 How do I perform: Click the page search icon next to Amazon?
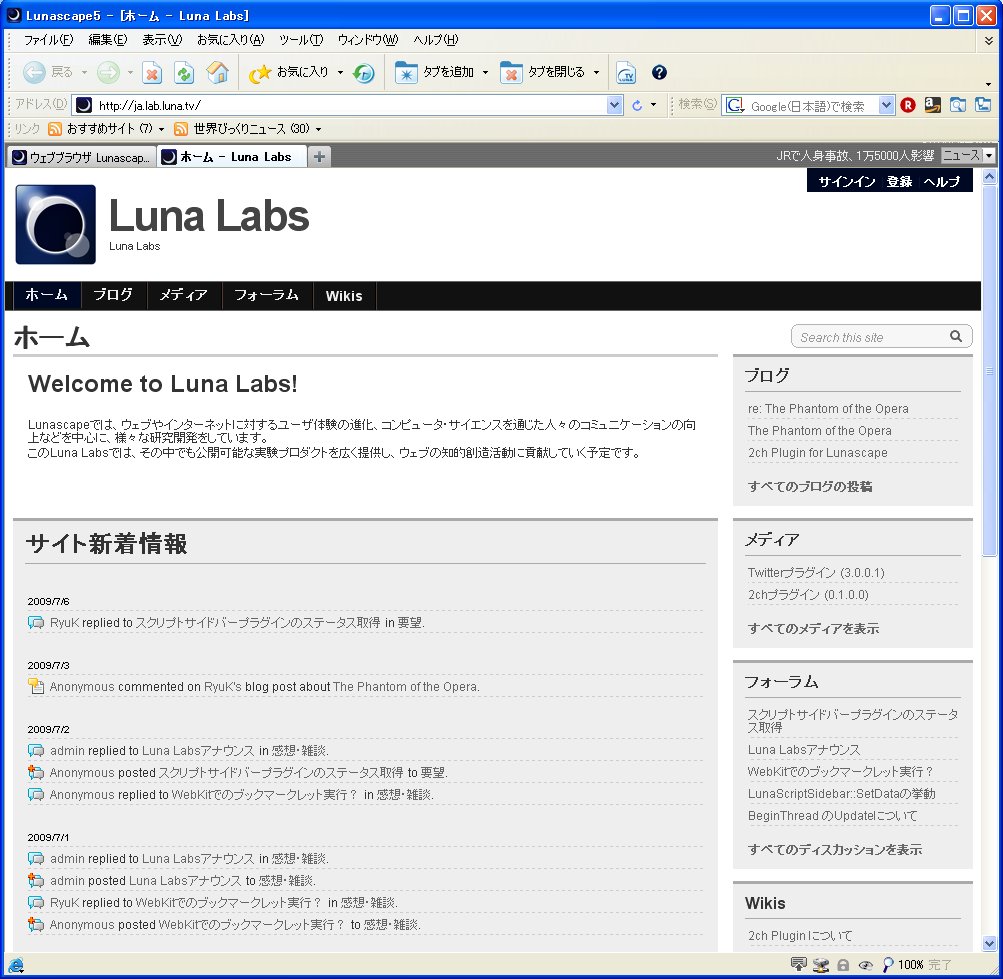(958, 105)
